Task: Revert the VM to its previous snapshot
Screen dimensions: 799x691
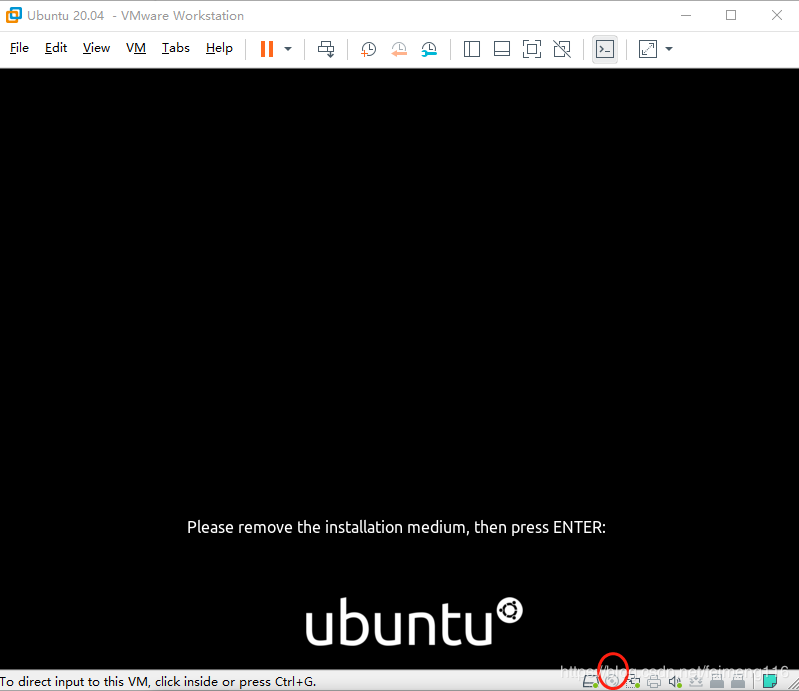Action: pos(398,49)
